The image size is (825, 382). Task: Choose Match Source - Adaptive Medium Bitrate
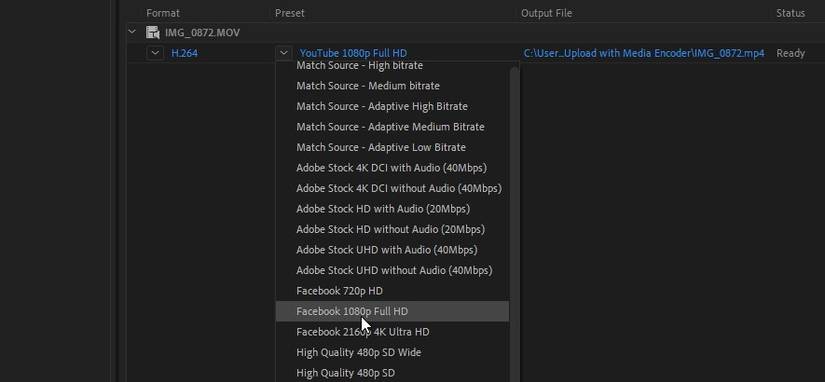pyautogui.click(x=392, y=127)
